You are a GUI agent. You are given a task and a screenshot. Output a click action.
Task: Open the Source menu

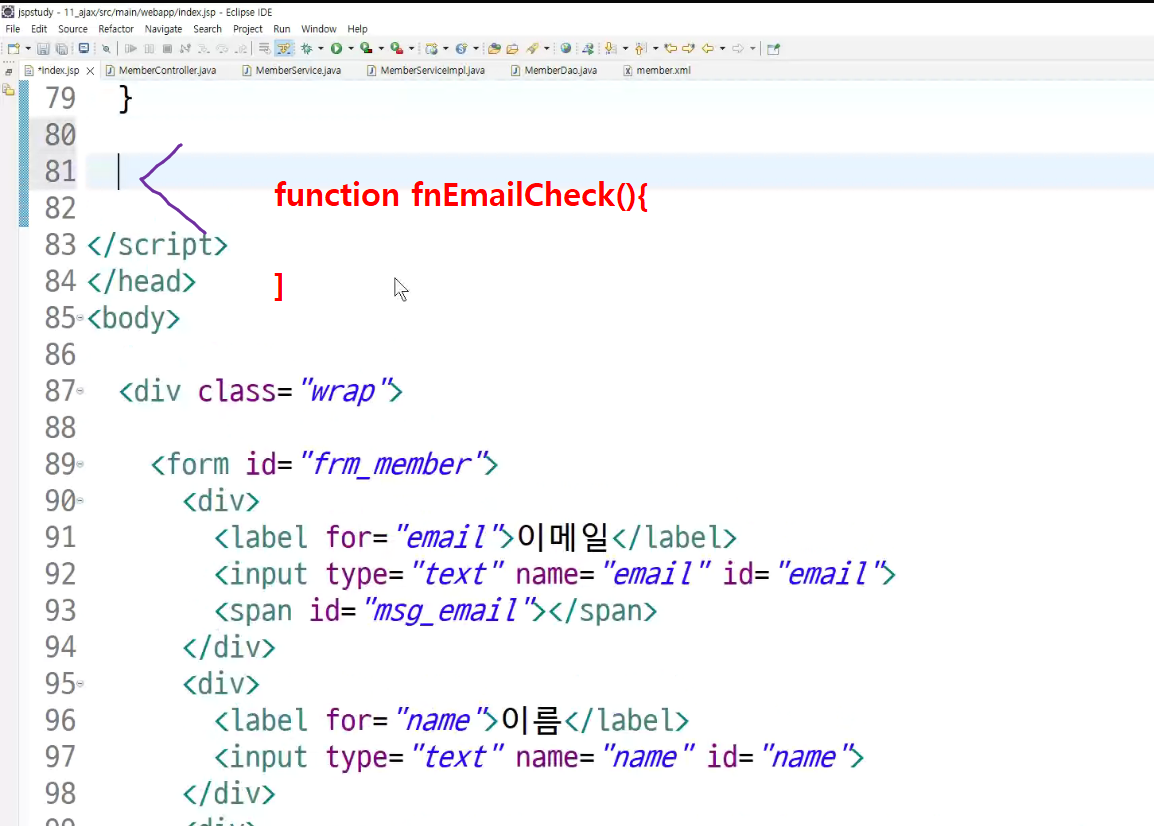[x=73, y=29]
